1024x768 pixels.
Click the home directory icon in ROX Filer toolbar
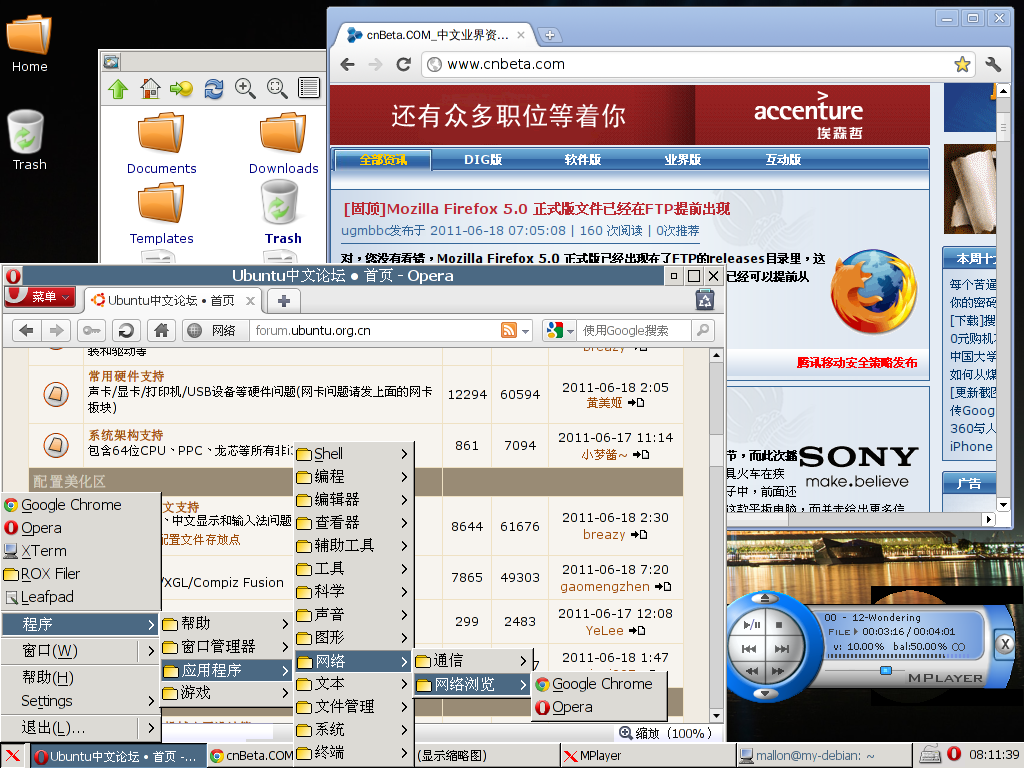click(150, 89)
